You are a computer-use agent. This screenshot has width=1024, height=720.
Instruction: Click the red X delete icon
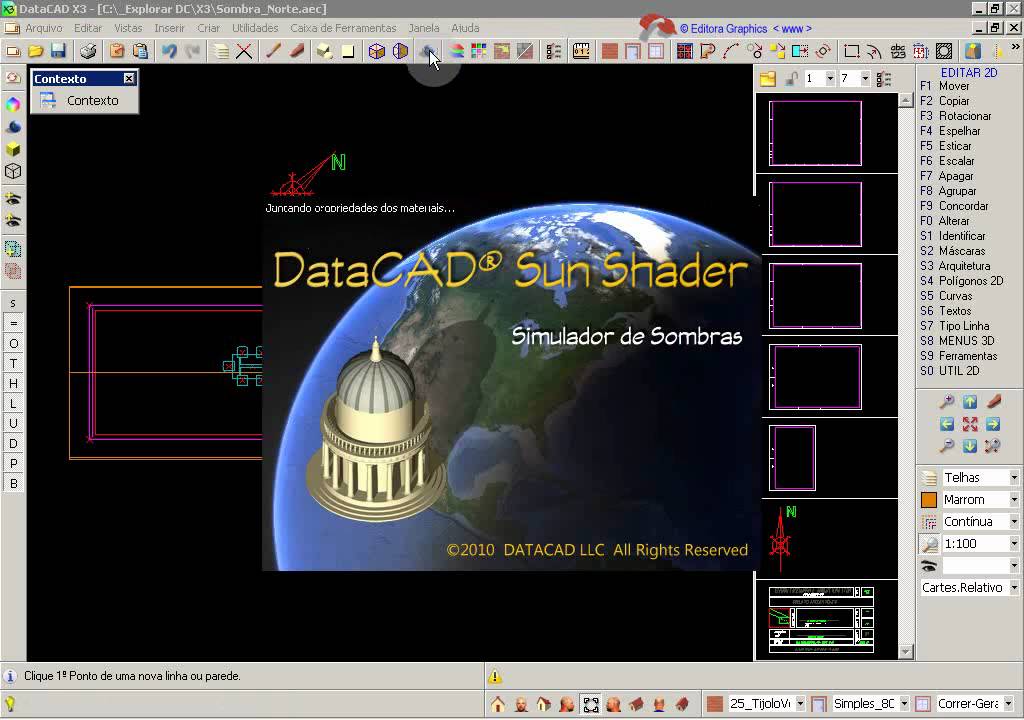244,51
